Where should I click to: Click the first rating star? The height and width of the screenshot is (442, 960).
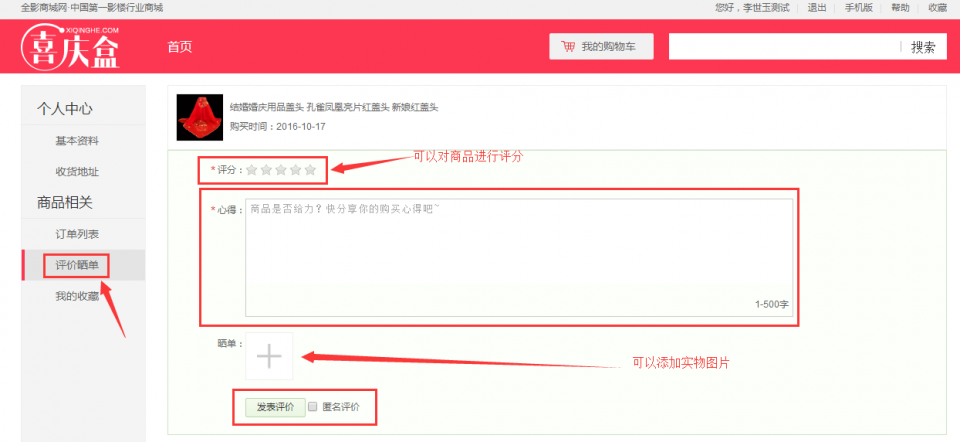click(x=252, y=170)
